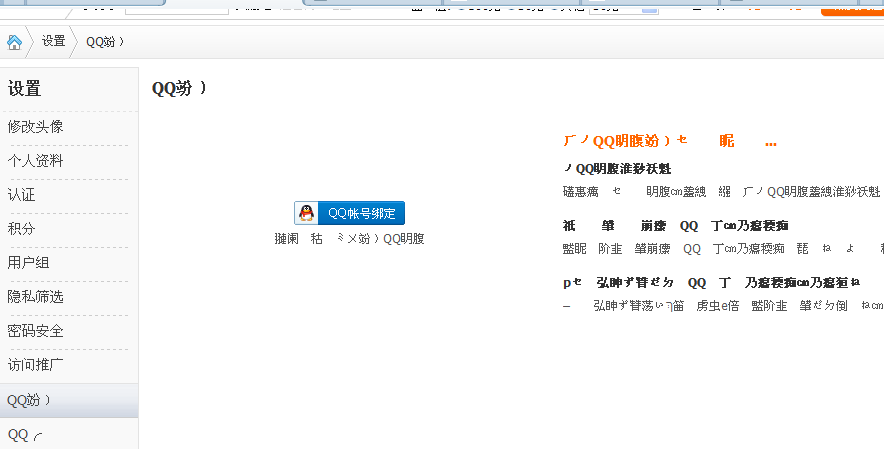Click the QQ penguin icon on bind button

tap(307, 213)
